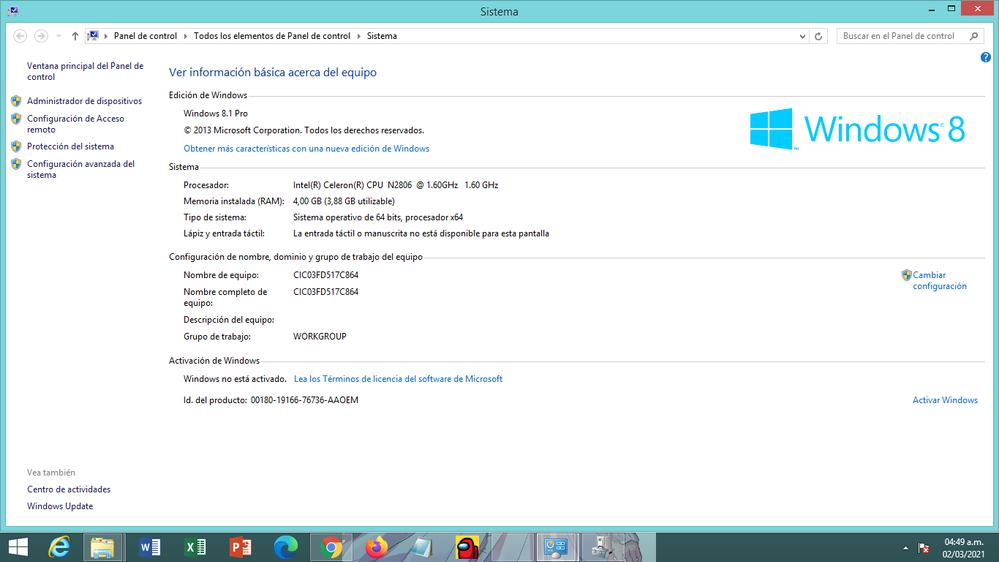Click the shield icon beside Protección del sistema

pos(16,147)
